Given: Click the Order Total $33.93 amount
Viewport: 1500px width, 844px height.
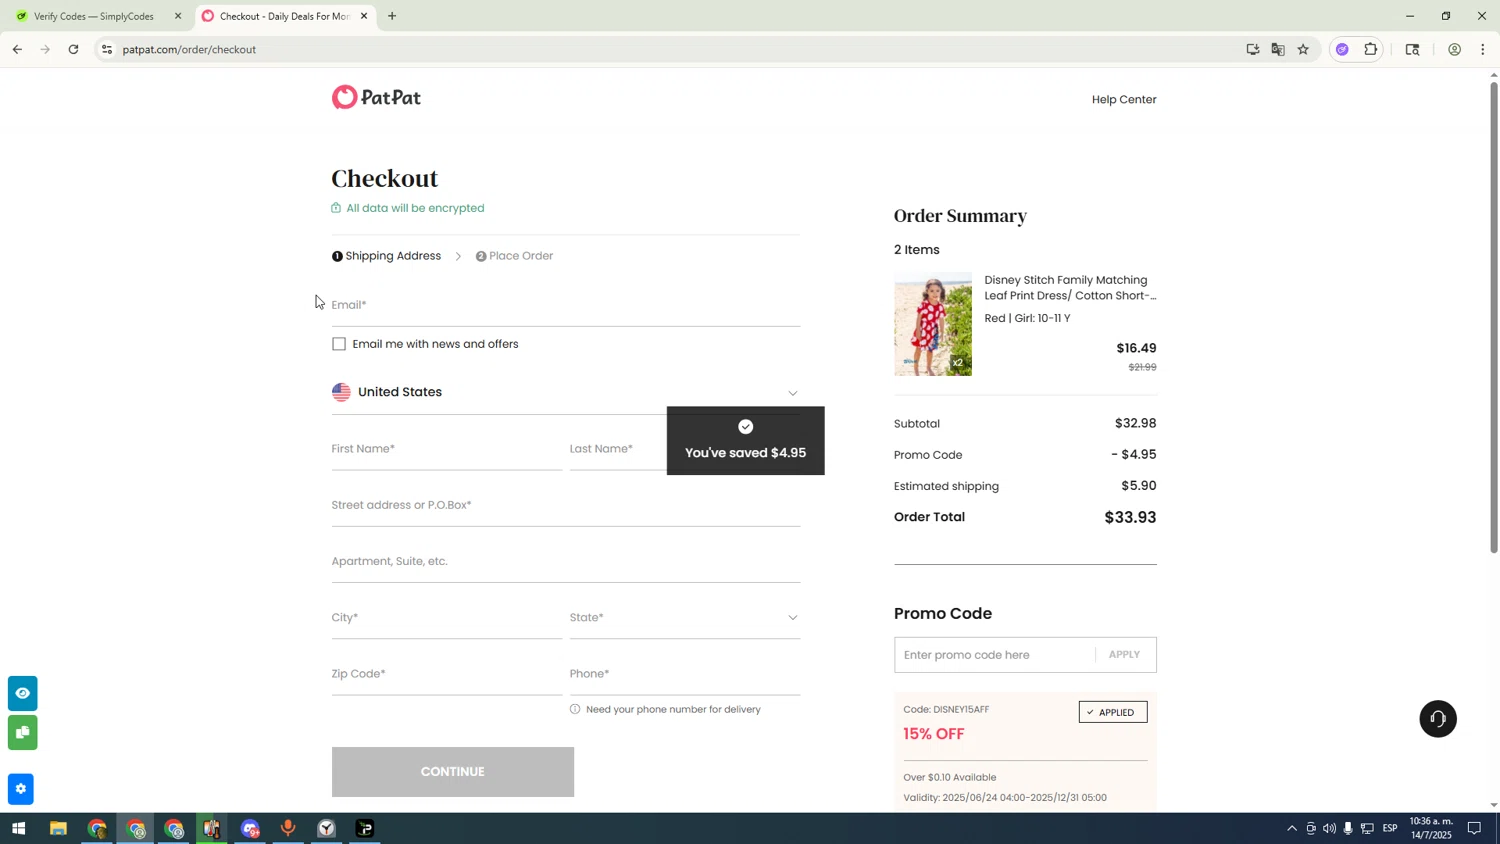Looking at the screenshot, I should 1130,518.
